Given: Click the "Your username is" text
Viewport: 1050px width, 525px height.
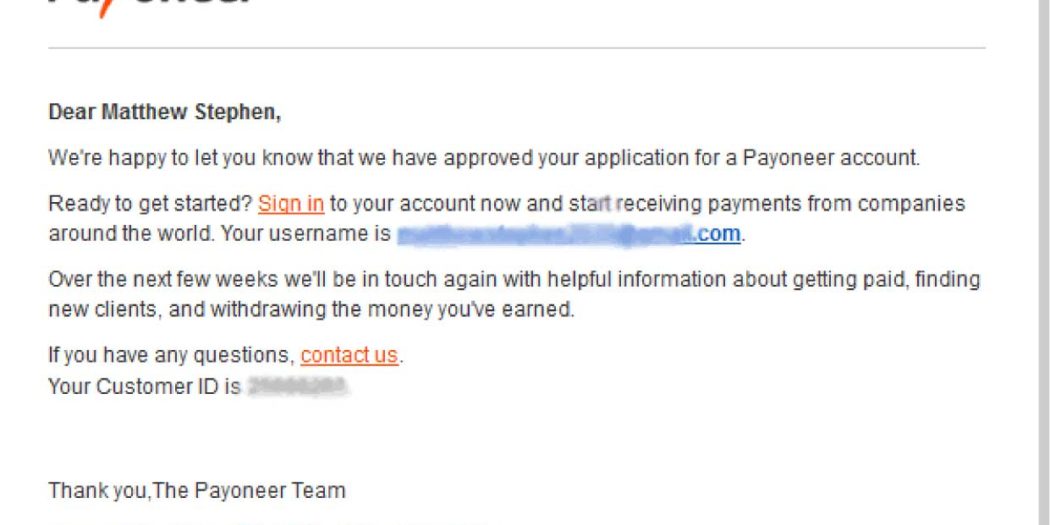Looking at the screenshot, I should point(306,234).
